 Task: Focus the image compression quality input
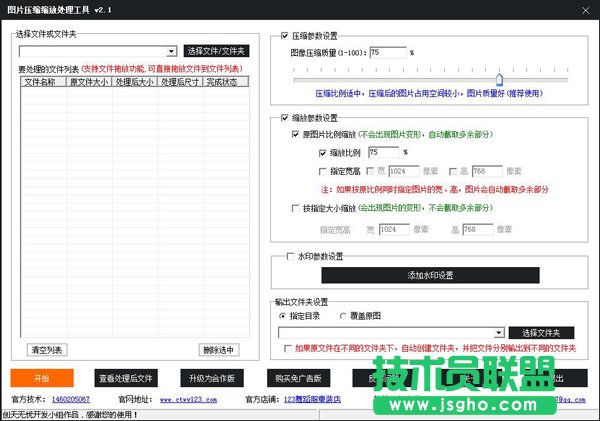click(x=388, y=52)
